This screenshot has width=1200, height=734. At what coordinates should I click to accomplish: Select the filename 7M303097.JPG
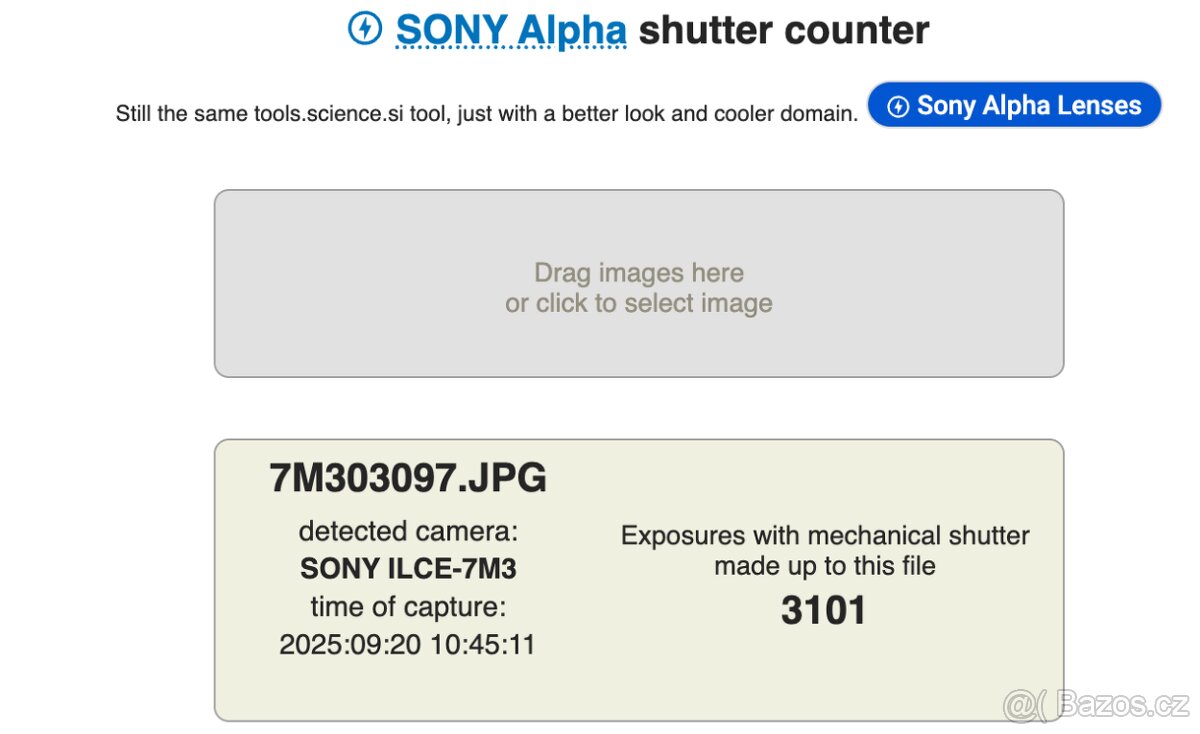pyautogui.click(x=406, y=478)
